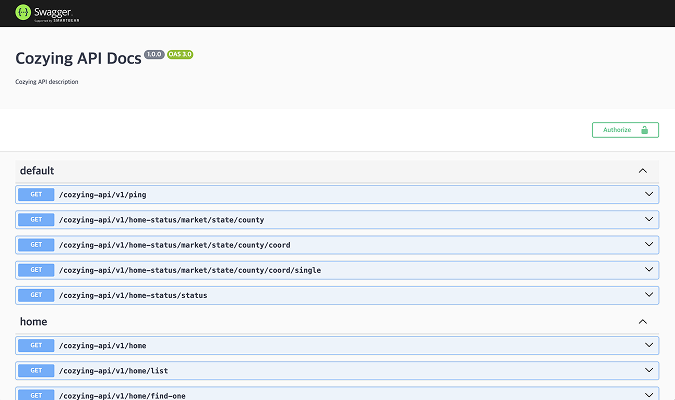This screenshot has width=675, height=400.
Task: Open the /cozying-api/v1/home/find-one endpoint path
Action: tap(122, 395)
